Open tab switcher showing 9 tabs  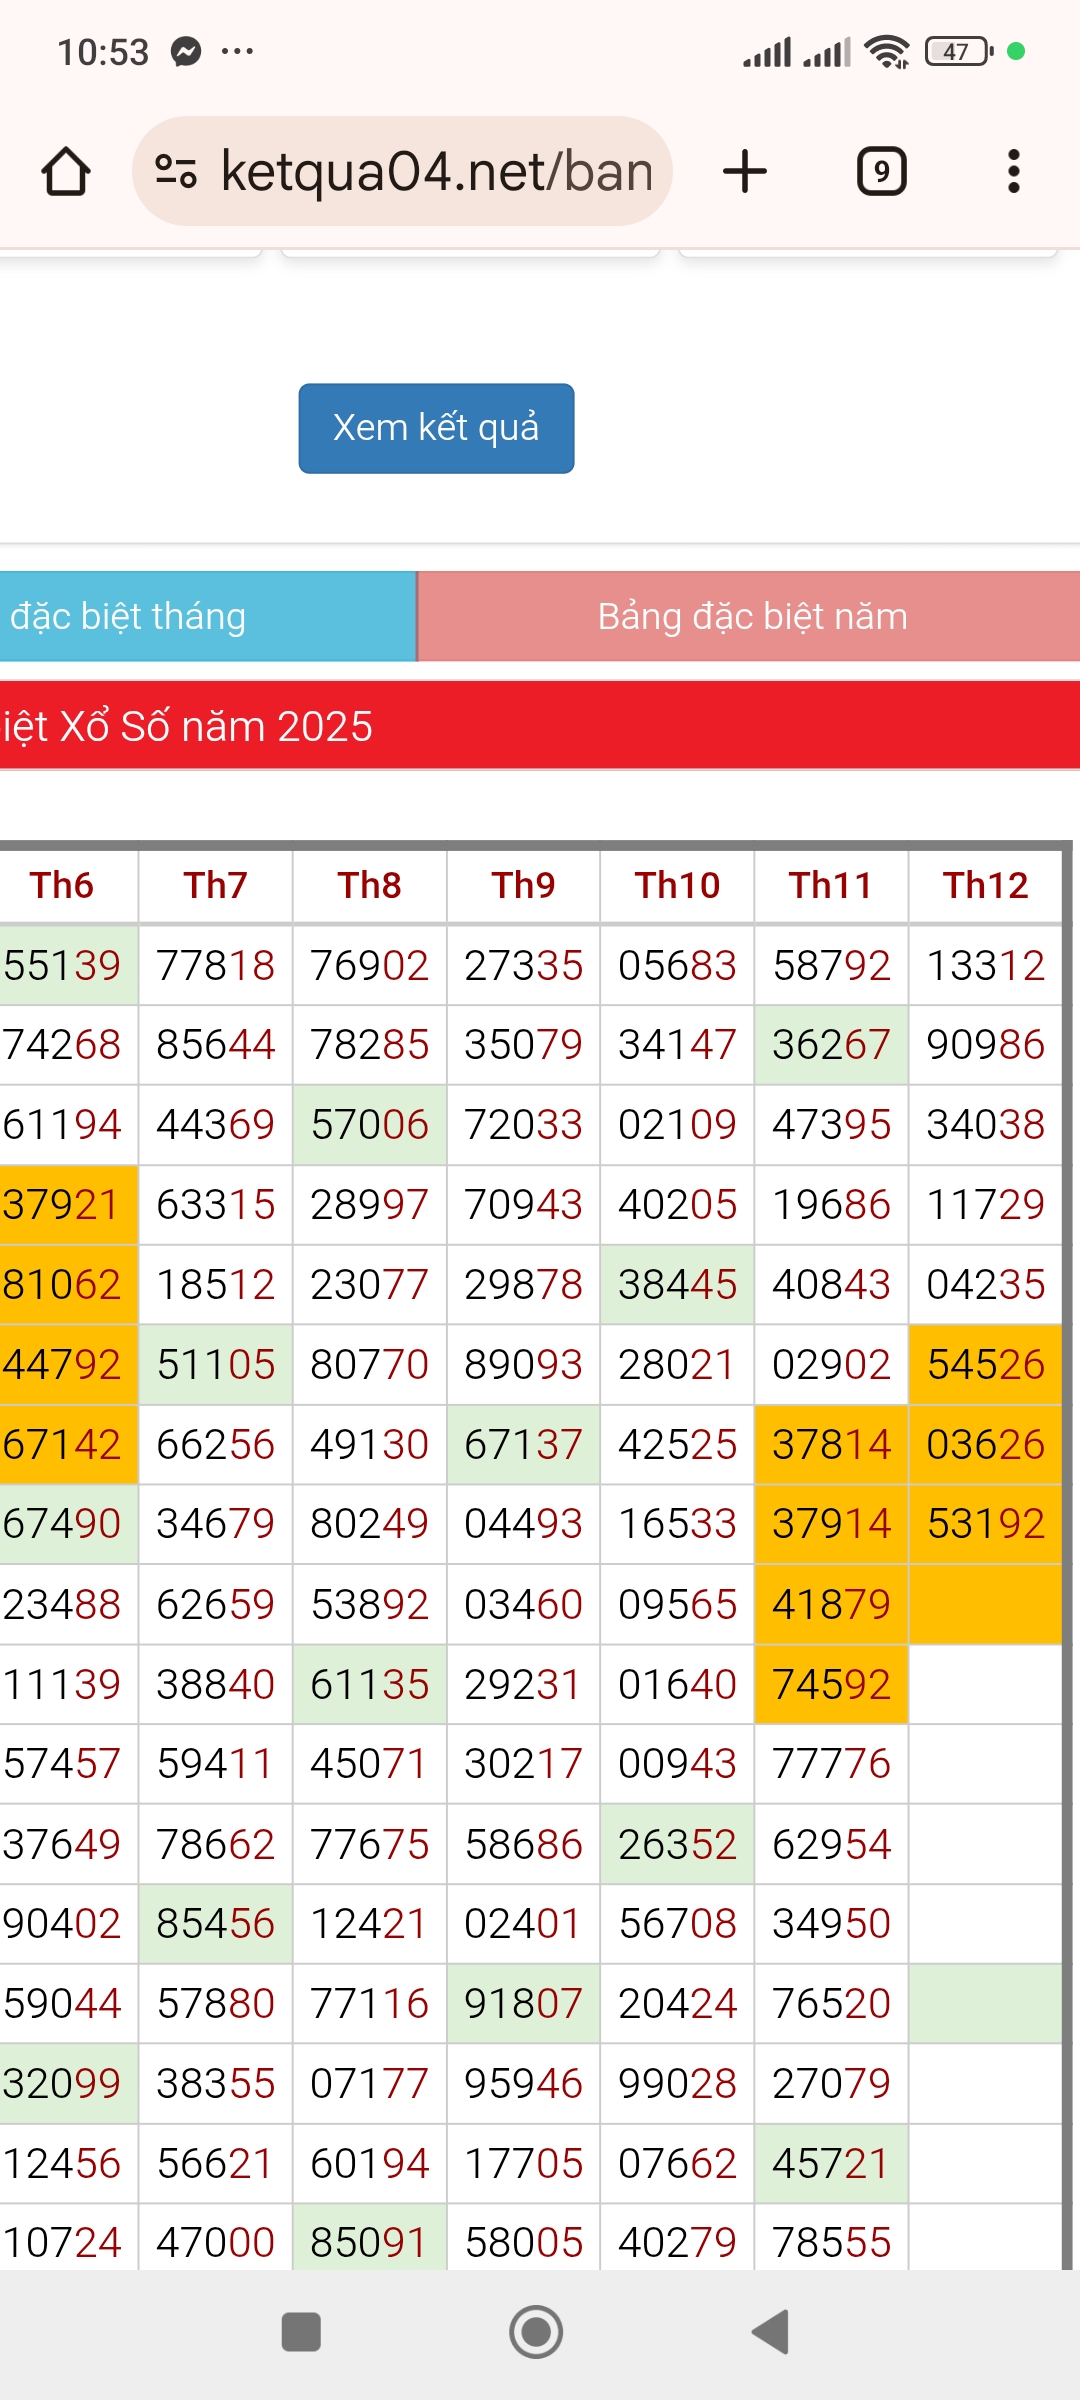(x=882, y=171)
